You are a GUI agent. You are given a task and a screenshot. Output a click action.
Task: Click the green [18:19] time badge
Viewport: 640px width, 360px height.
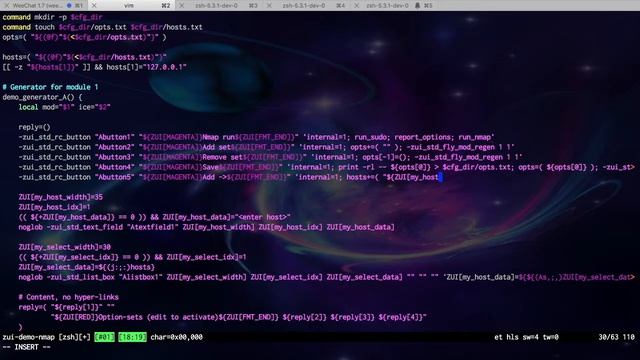click(x=132, y=337)
